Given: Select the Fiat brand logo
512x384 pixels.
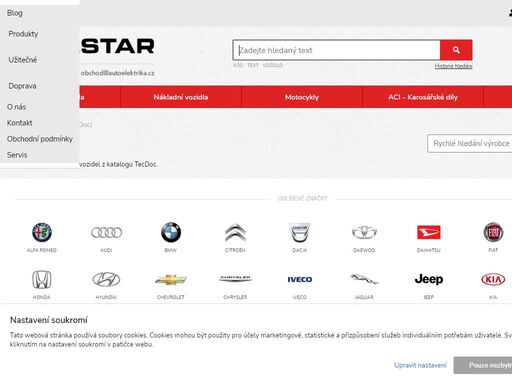Looking at the screenshot, I should [x=493, y=232].
